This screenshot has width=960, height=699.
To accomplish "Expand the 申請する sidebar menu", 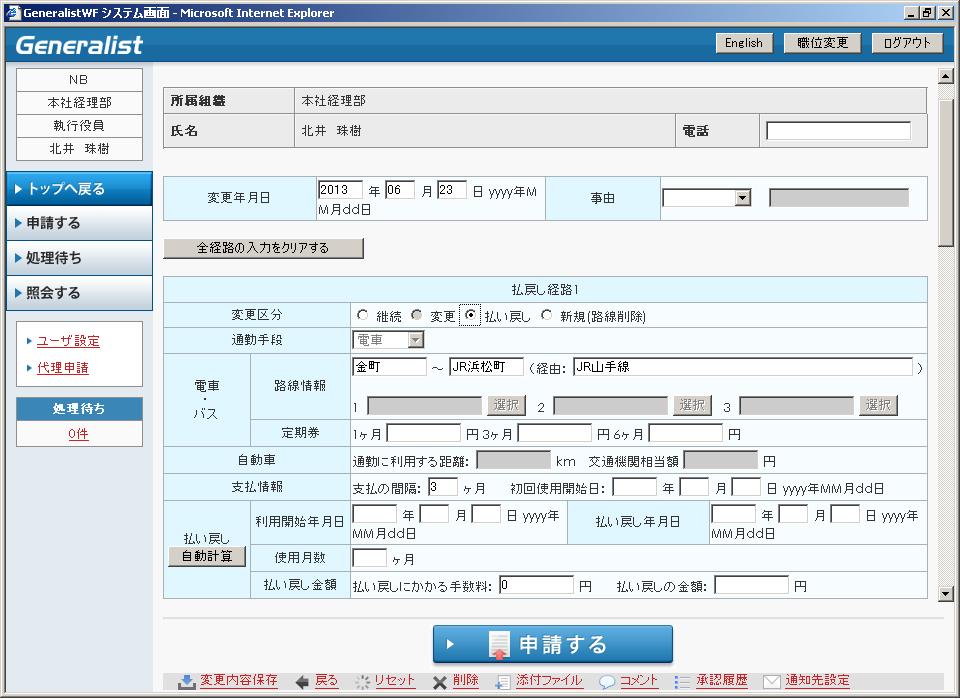I will pos(78,223).
